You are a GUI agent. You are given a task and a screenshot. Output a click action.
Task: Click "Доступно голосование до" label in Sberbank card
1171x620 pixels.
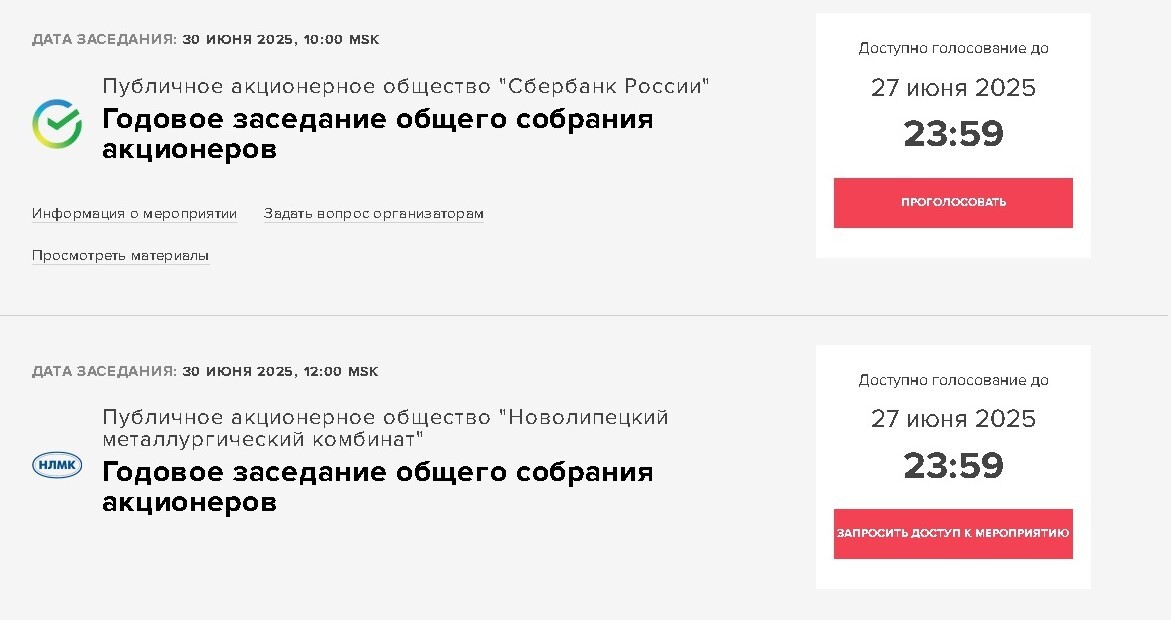(953, 48)
